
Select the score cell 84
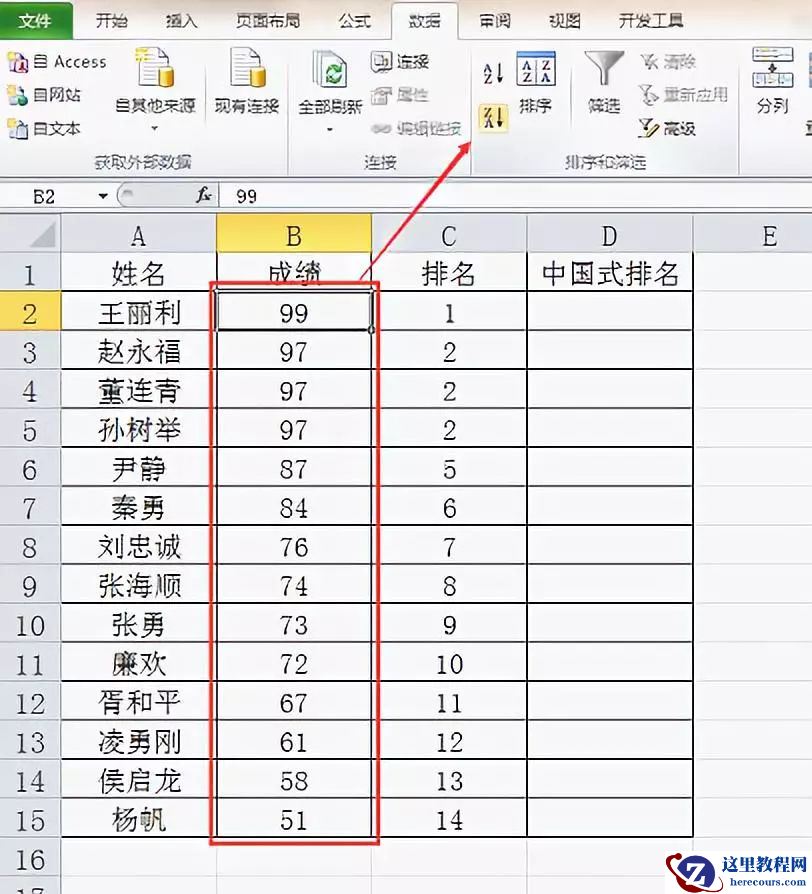click(294, 506)
